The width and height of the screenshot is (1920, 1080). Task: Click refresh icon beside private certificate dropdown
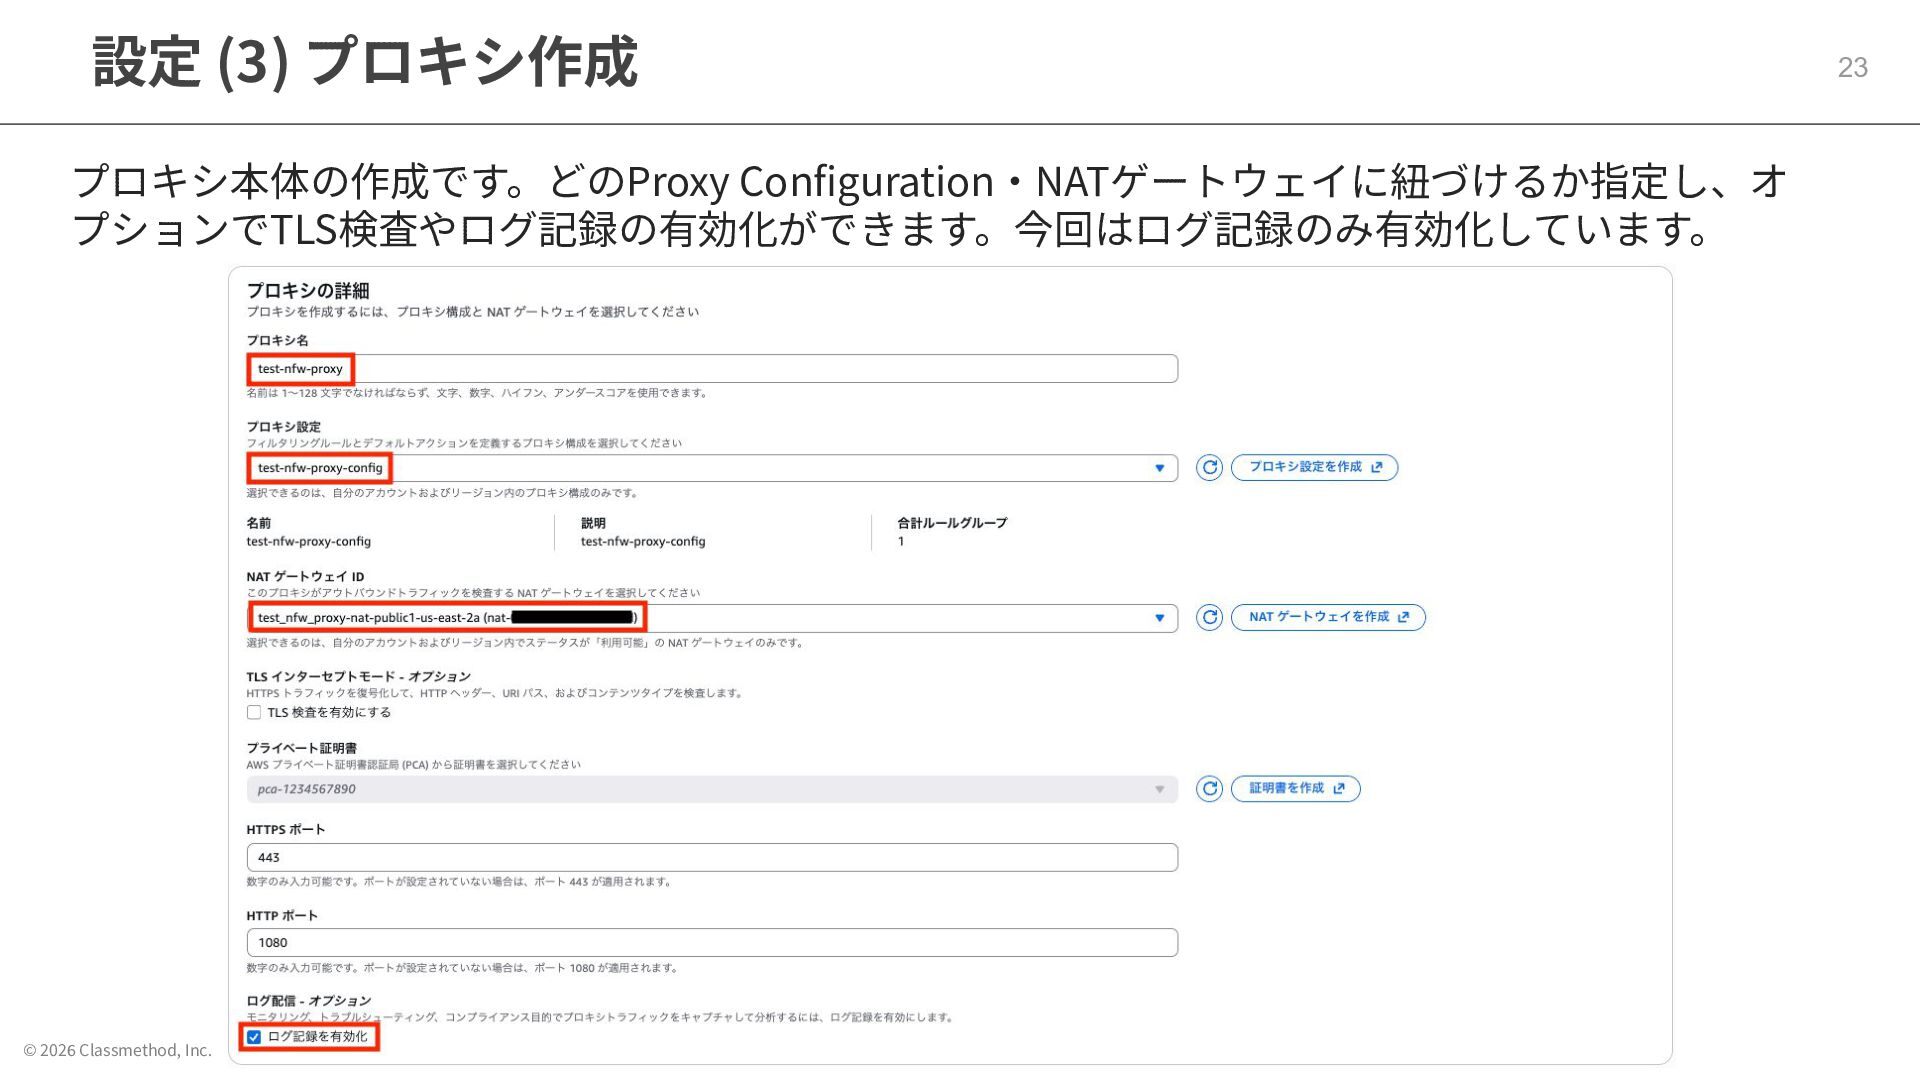click(1209, 788)
